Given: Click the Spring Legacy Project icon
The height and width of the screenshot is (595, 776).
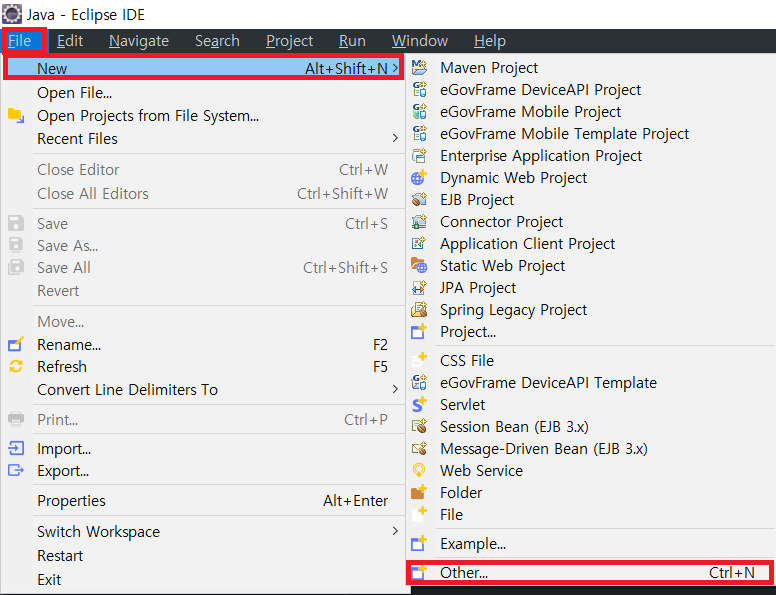Looking at the screenshot, I should pos(419,309).
